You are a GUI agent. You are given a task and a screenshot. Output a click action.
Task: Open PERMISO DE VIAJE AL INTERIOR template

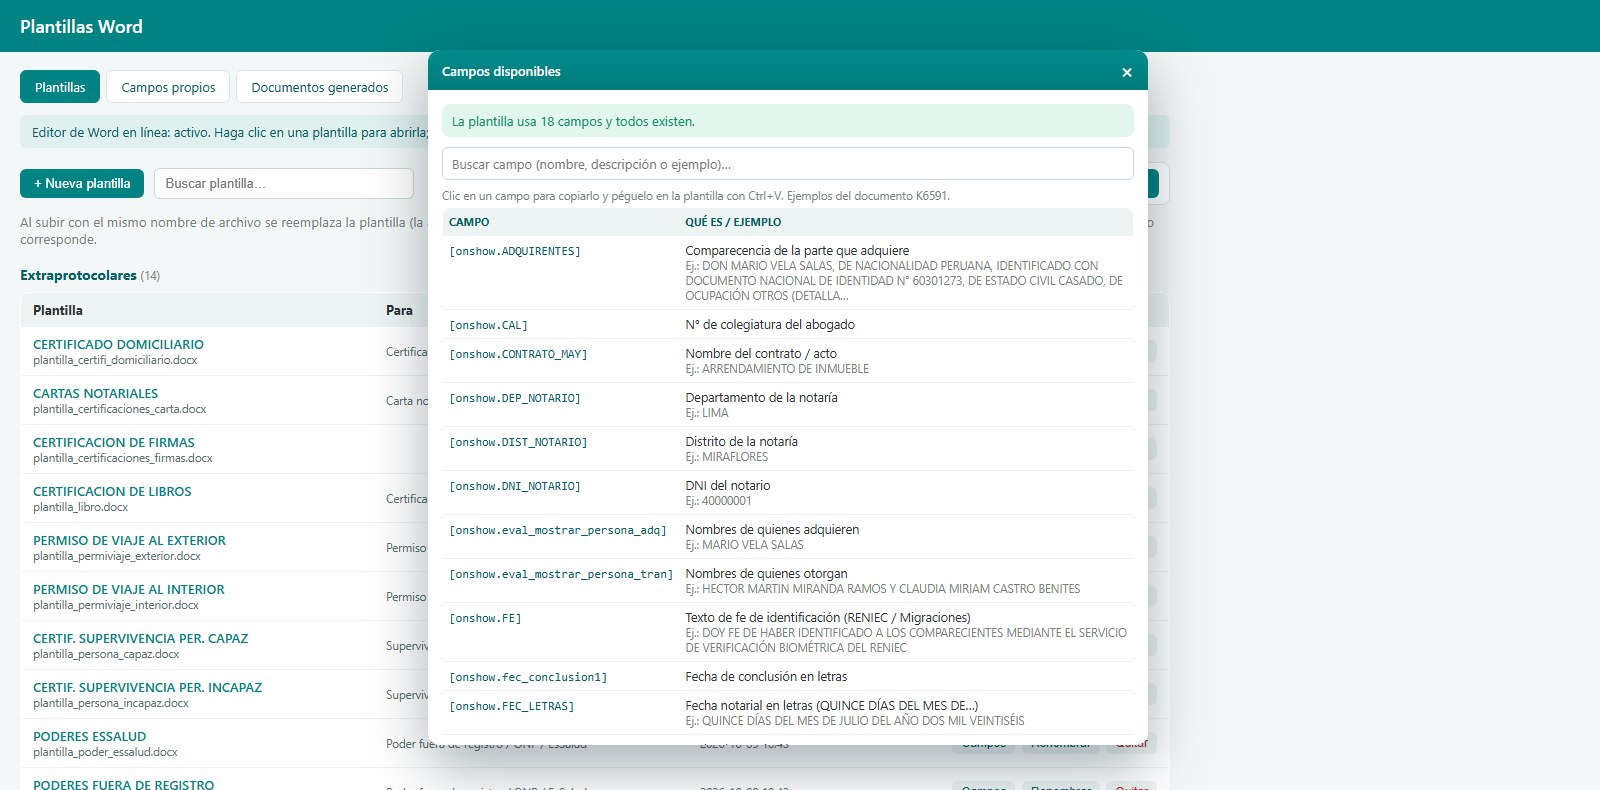tap(129, 589)
